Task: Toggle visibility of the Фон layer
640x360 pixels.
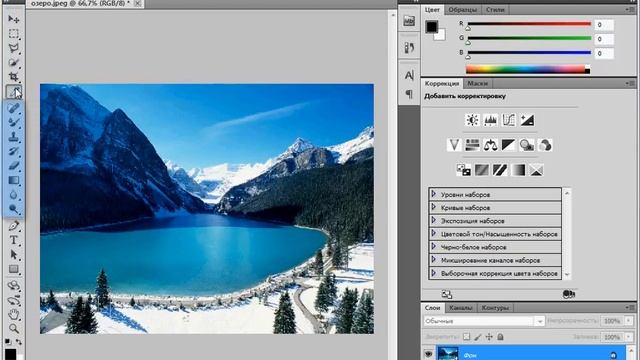Action: (x=428, y=354)
